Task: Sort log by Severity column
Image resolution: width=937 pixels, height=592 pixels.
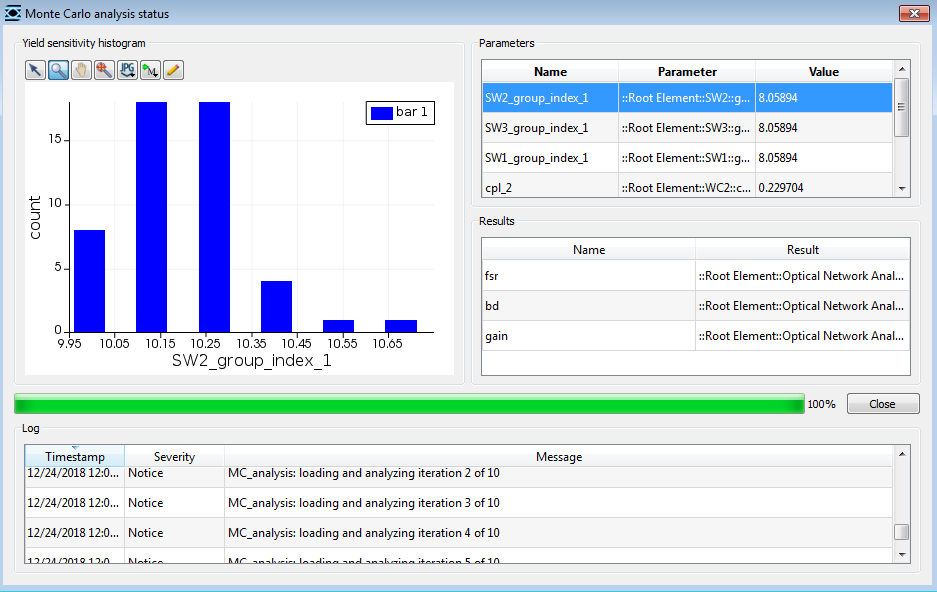Action: click(174, 456)
